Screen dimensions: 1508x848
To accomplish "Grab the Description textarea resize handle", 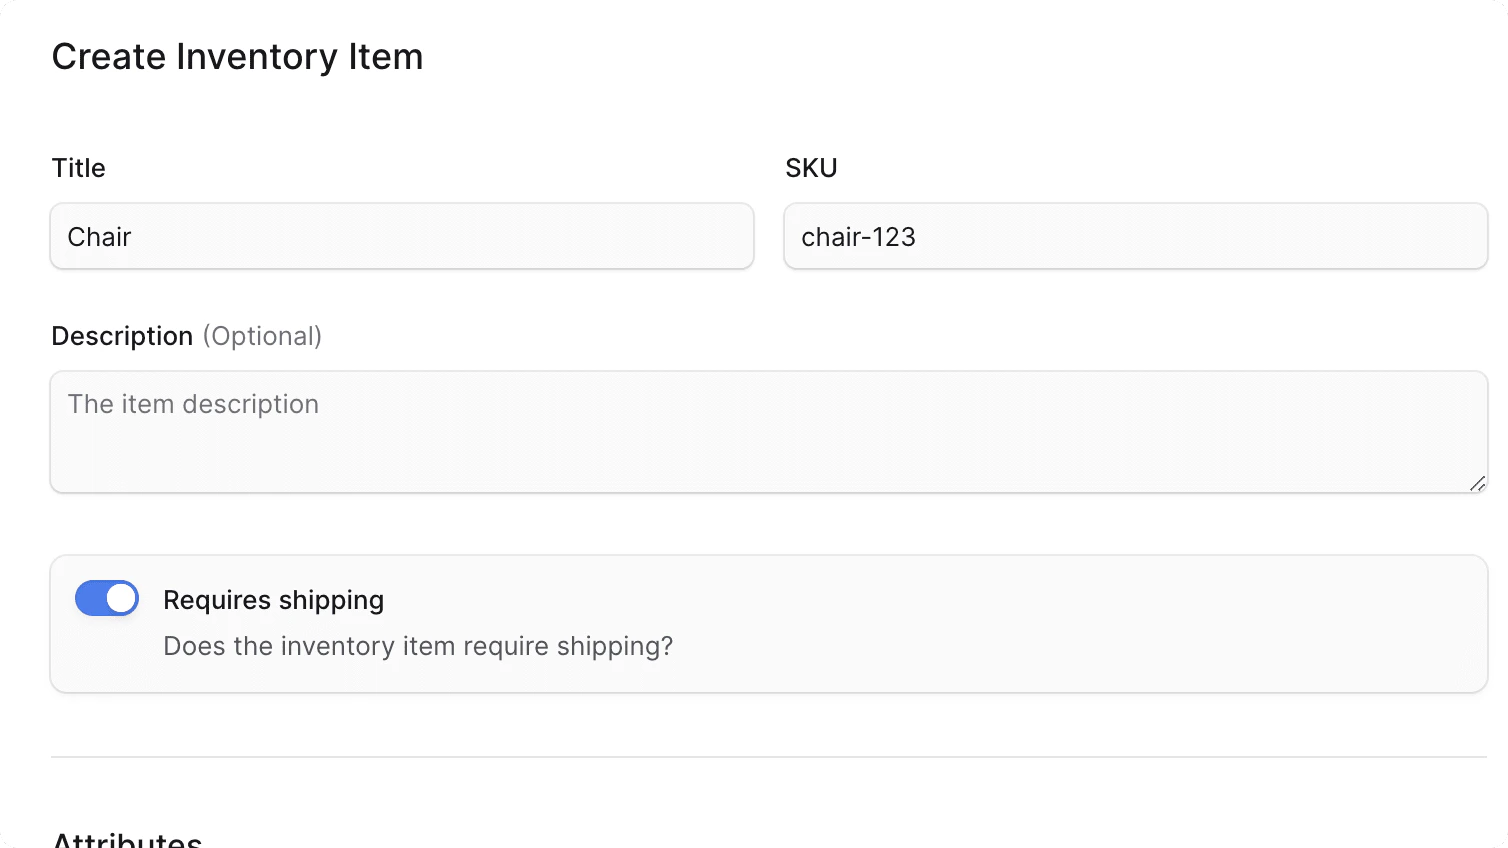I will pyautogui.click(x=1477, y=483).
